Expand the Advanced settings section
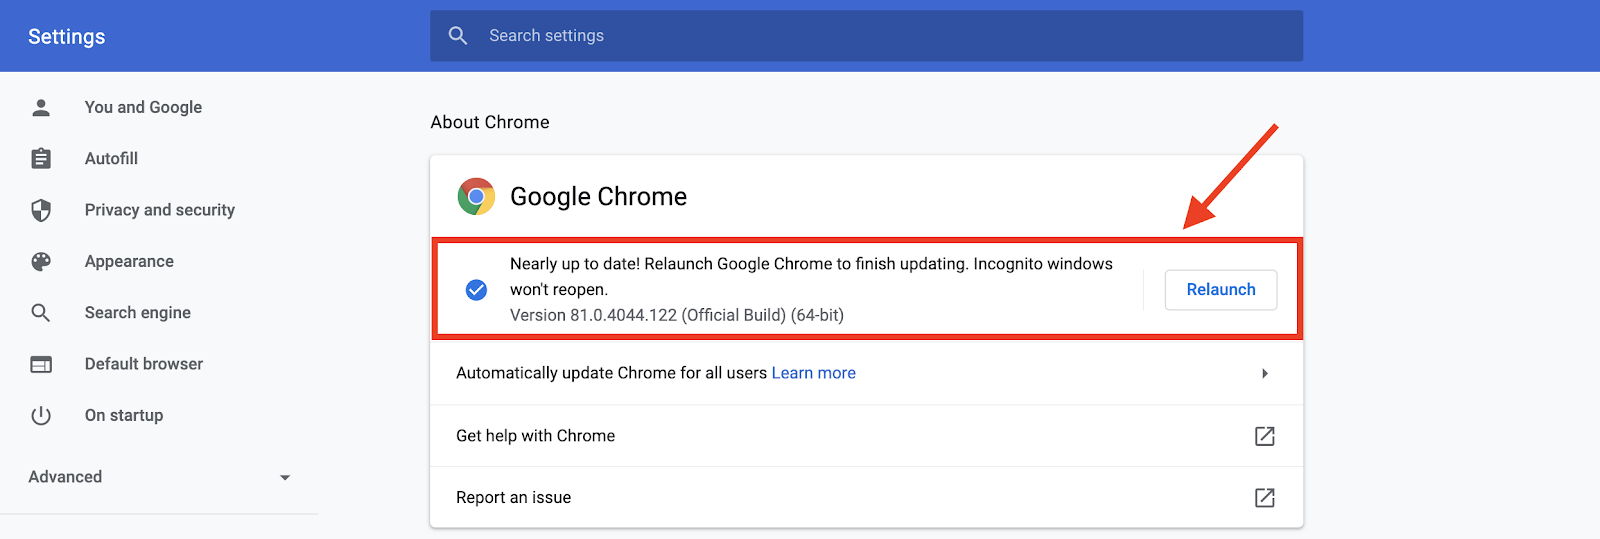This screenshot has width=1600, height=539. click(285, 478)
